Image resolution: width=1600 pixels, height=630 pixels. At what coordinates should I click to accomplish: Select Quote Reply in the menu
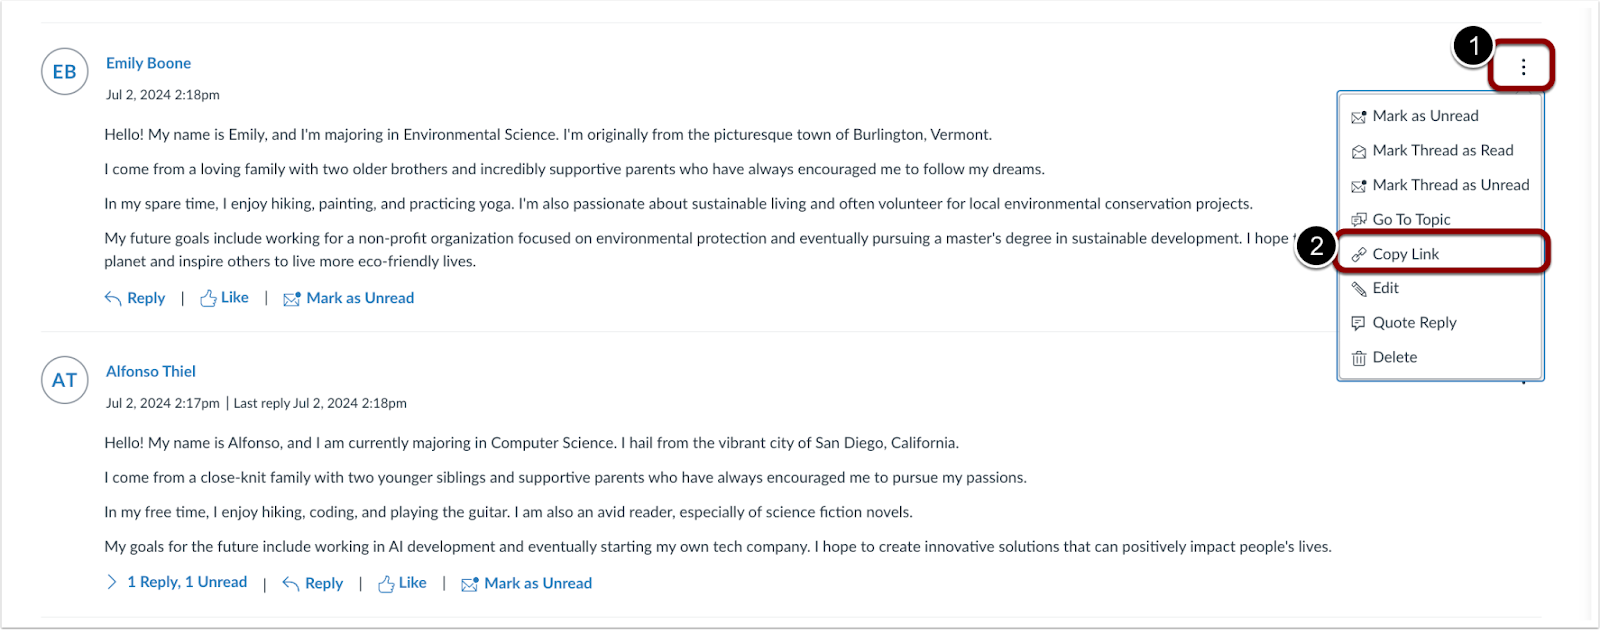pos(1413,322)
